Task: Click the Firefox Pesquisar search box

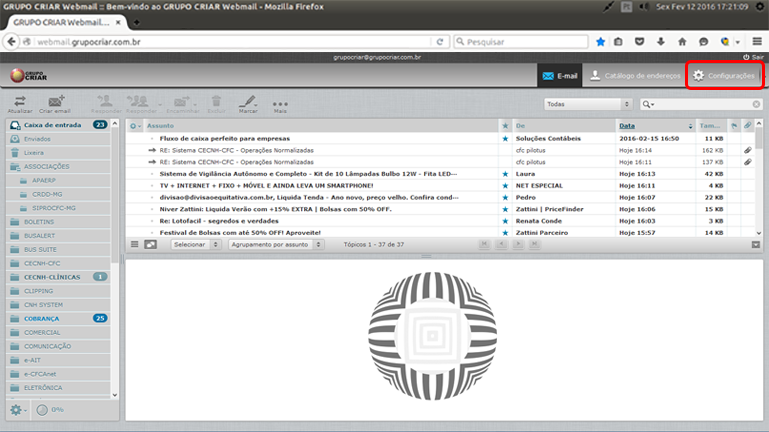Action: 521,42
